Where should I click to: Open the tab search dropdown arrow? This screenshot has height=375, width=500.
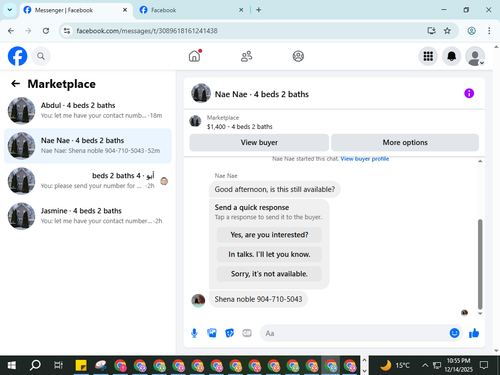click(x=10, y=10)
